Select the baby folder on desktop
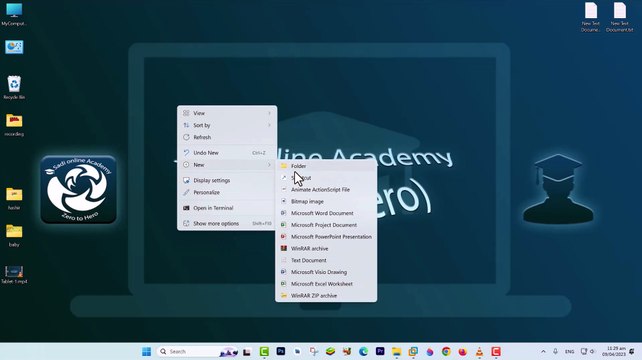The width and height of the screenshot is (642, 360). click(14, 235)
